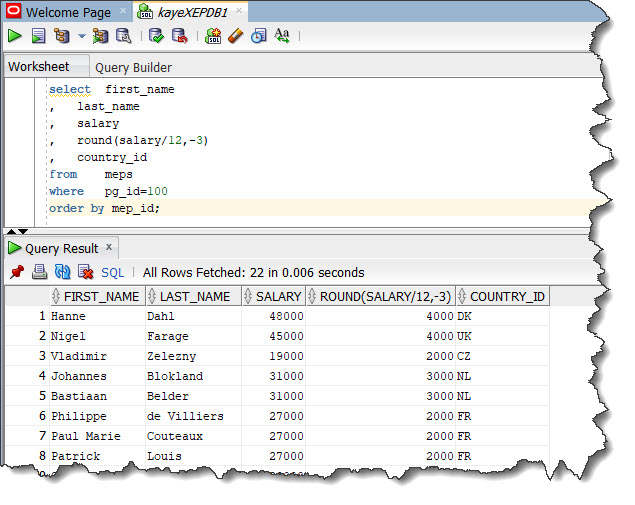Click the COUNTRY_ID column header
Viewport: 635px width, 505px height.
[503, 296]
